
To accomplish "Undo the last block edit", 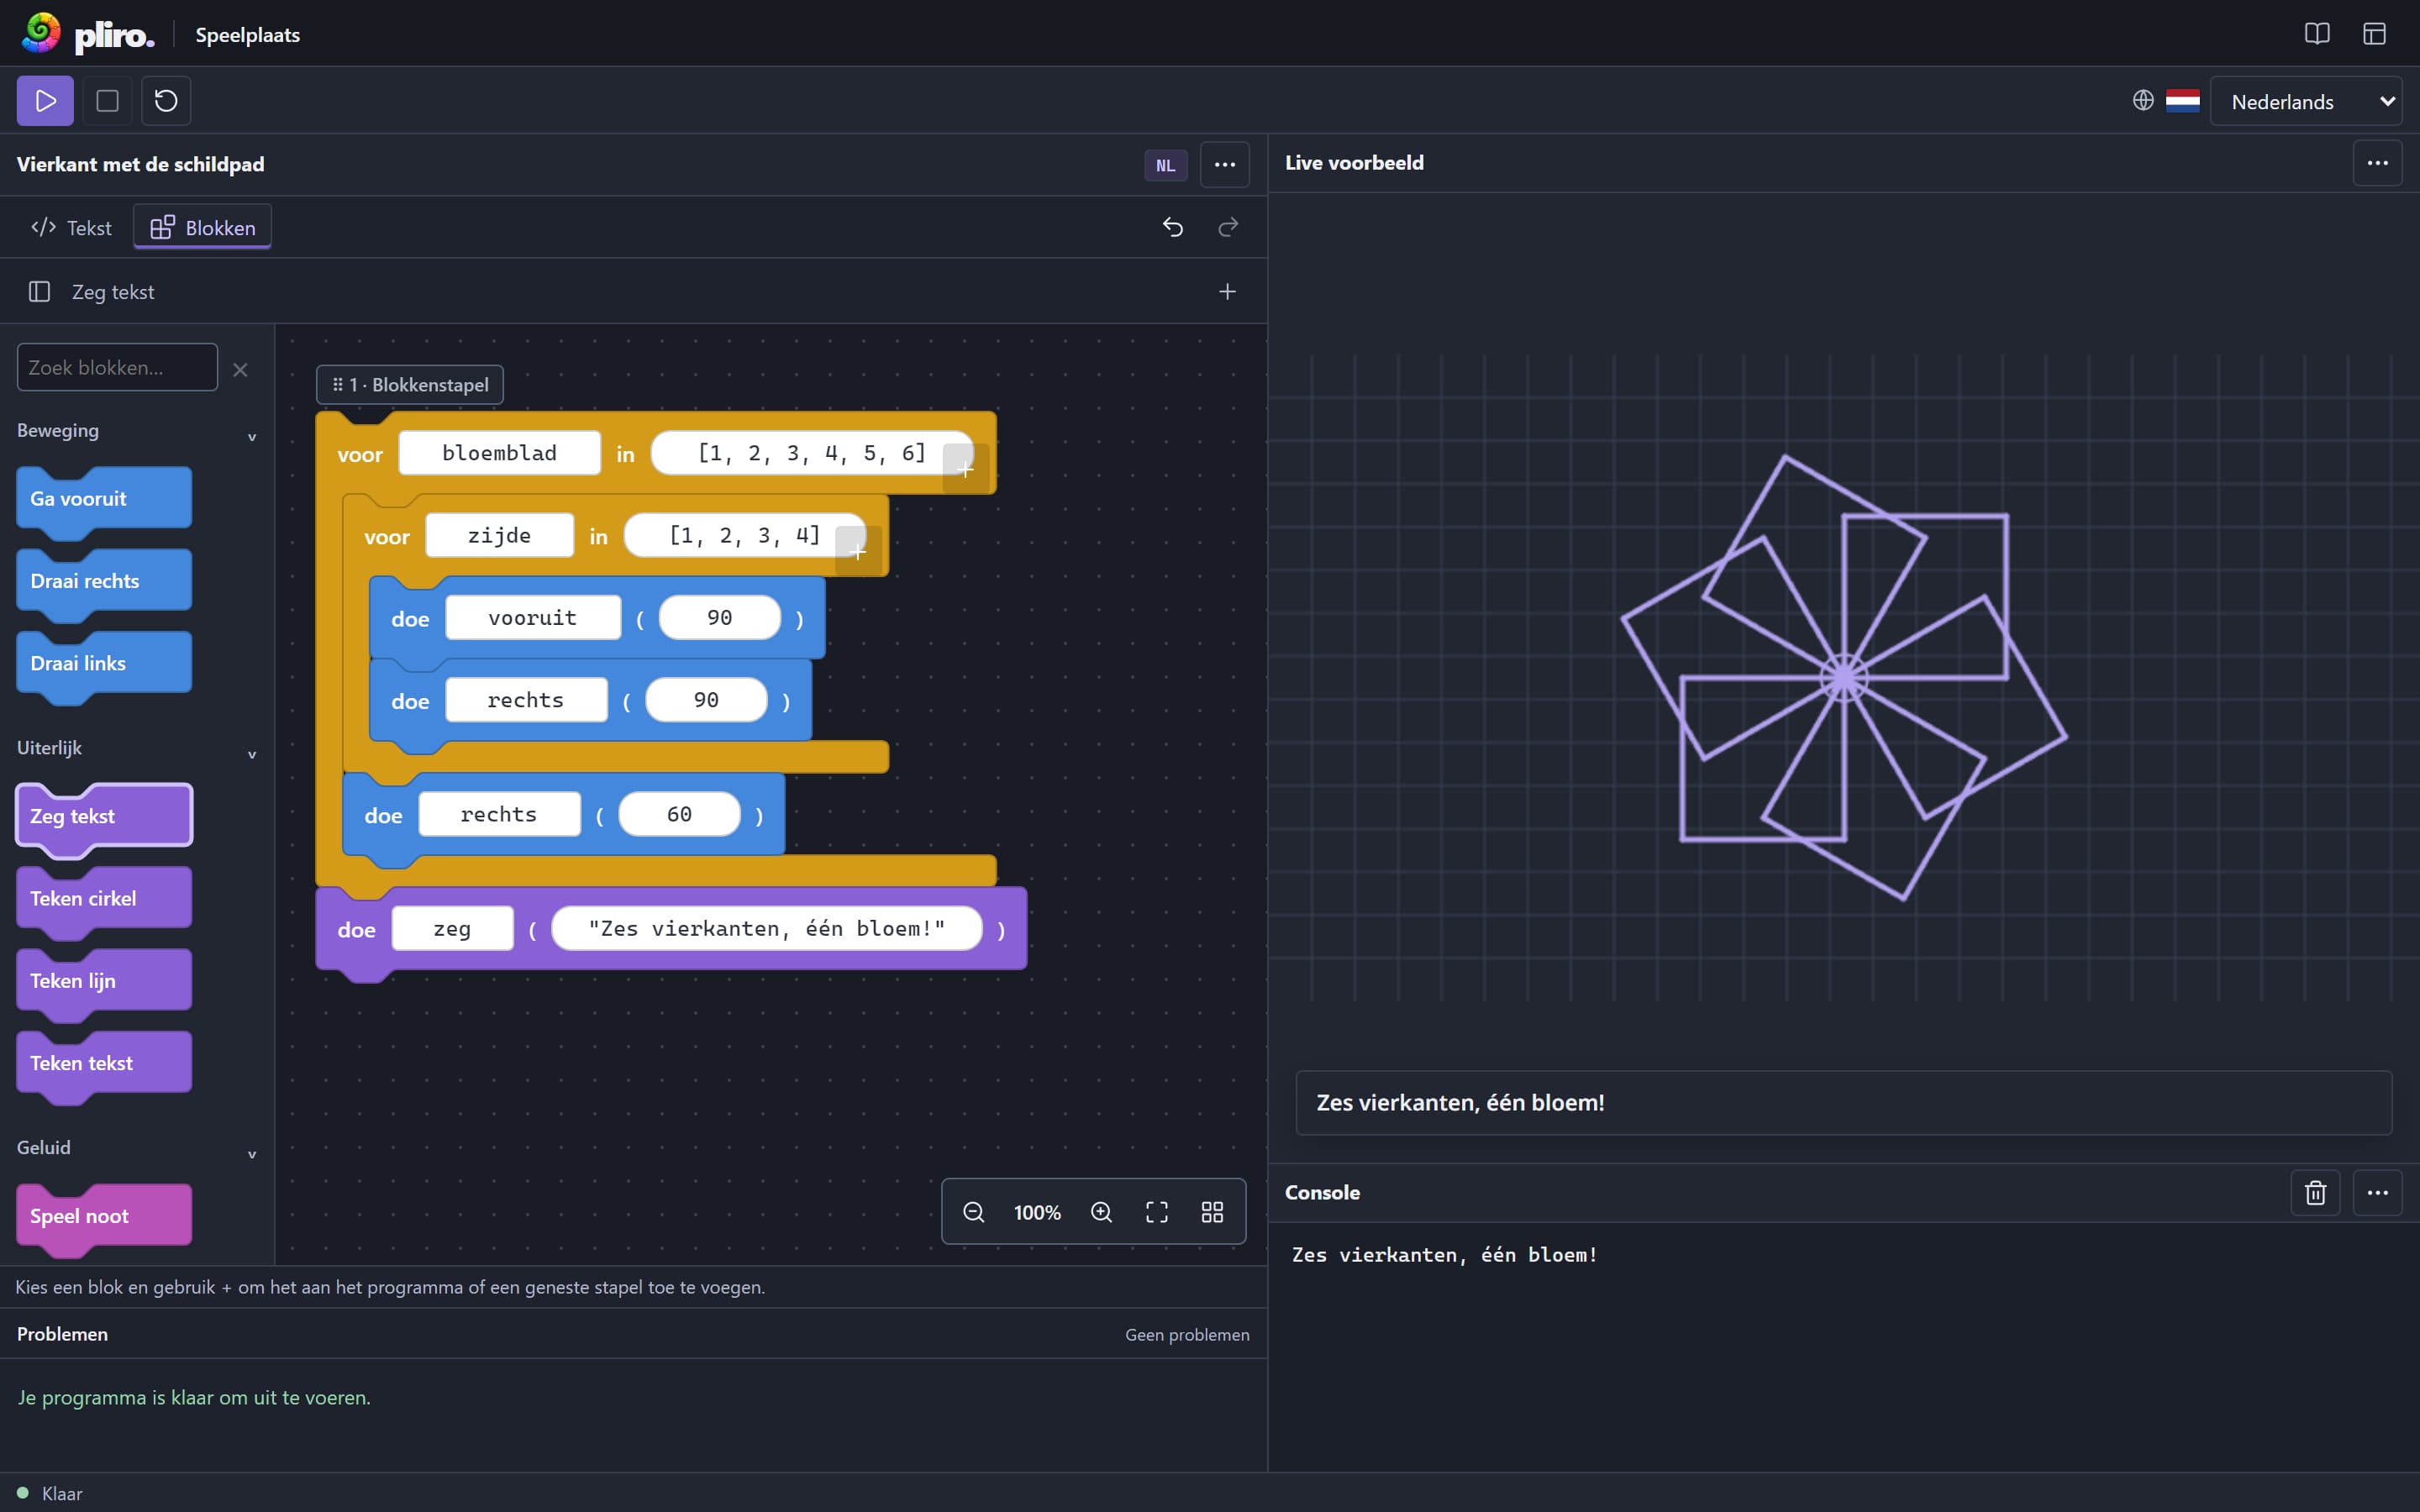I will tap(1173, 228).
